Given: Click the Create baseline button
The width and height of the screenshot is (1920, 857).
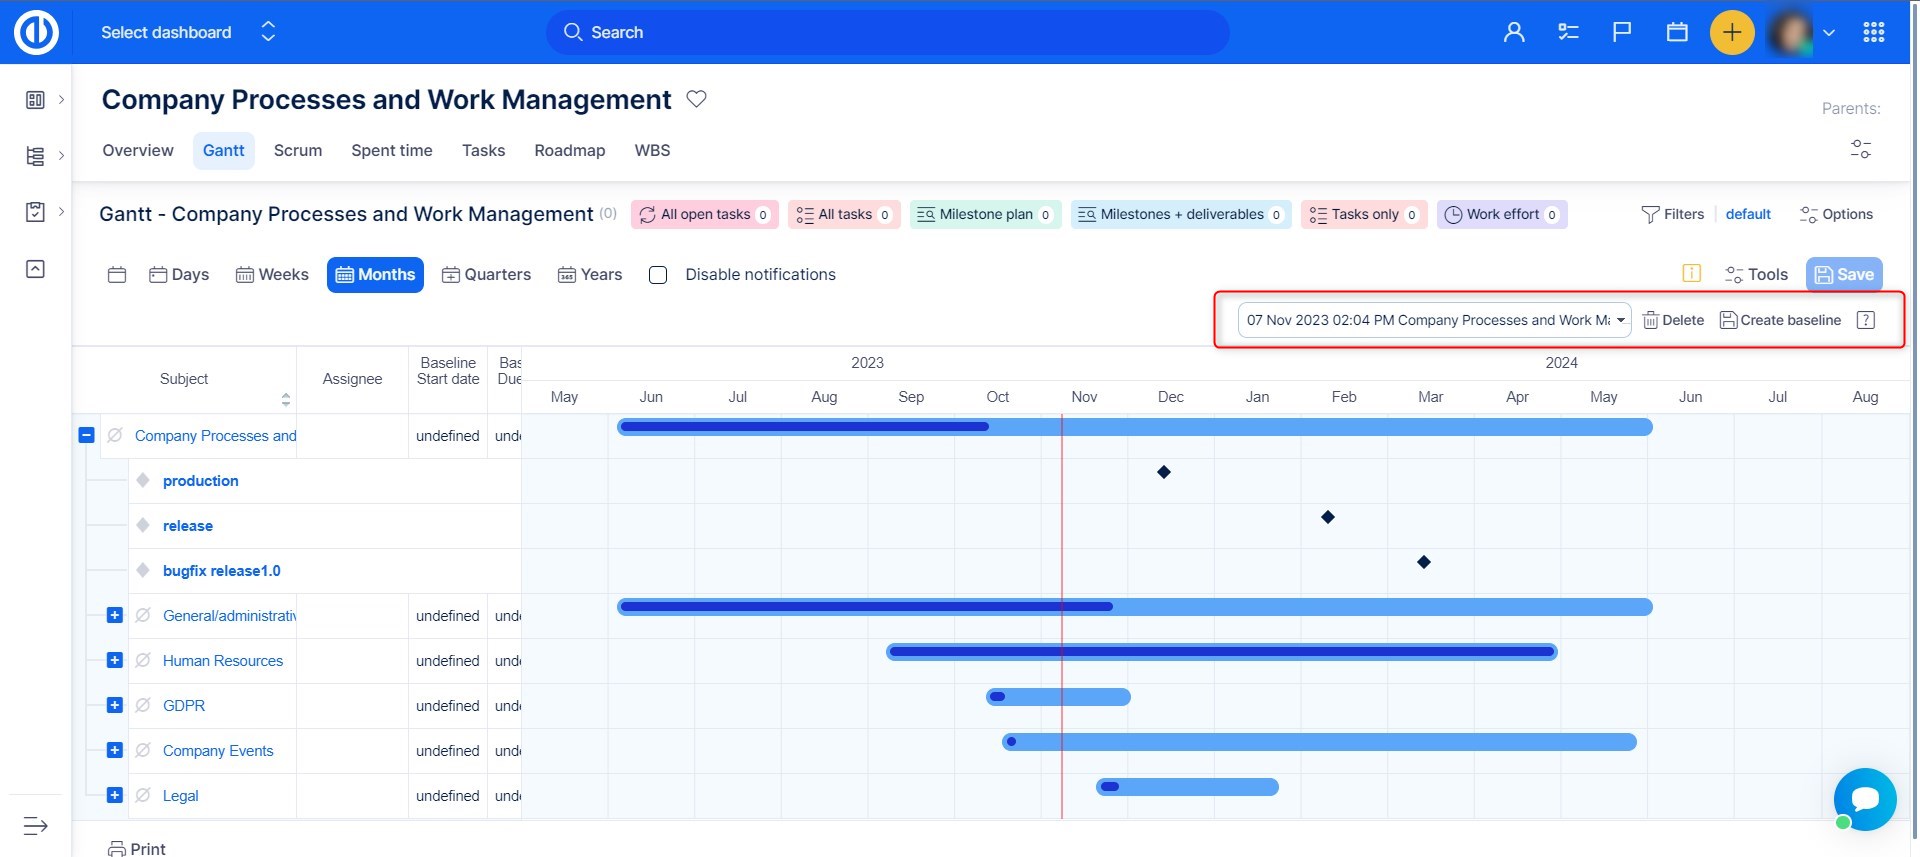Looking at the screenshot, I should pos(1780,320).
